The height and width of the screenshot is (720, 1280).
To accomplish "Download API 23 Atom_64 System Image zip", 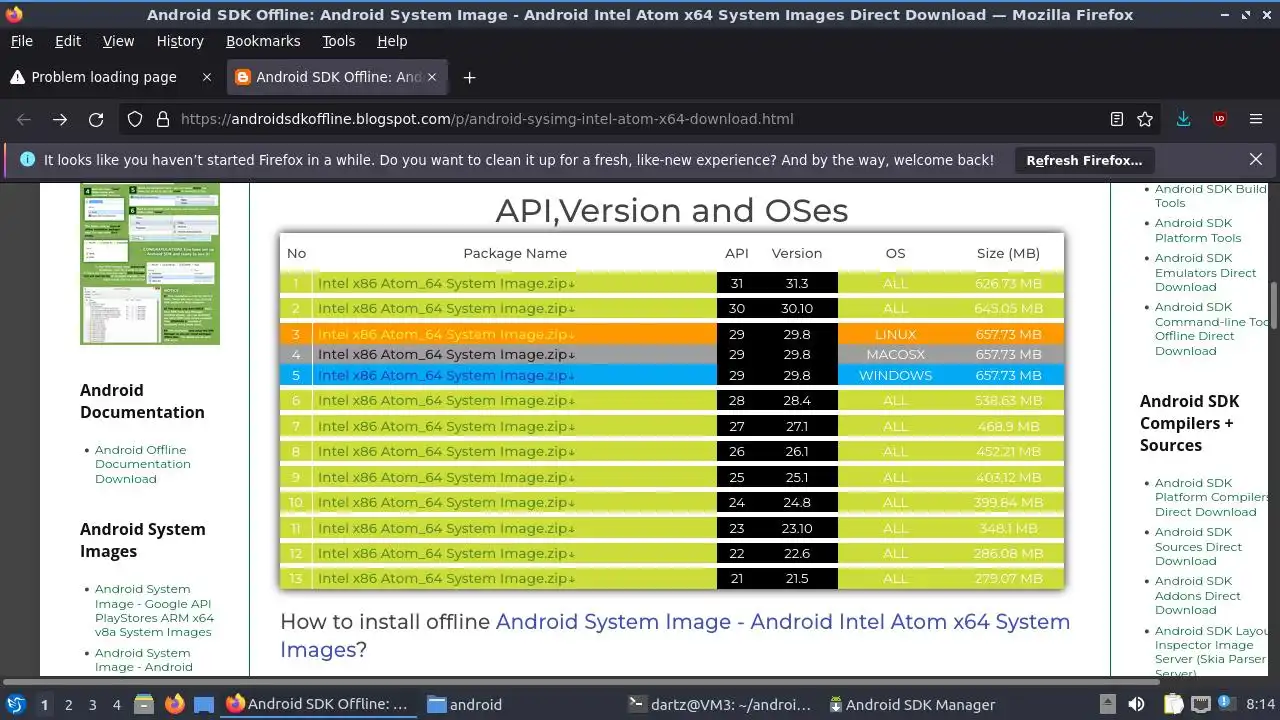I will tap(446, 528).
